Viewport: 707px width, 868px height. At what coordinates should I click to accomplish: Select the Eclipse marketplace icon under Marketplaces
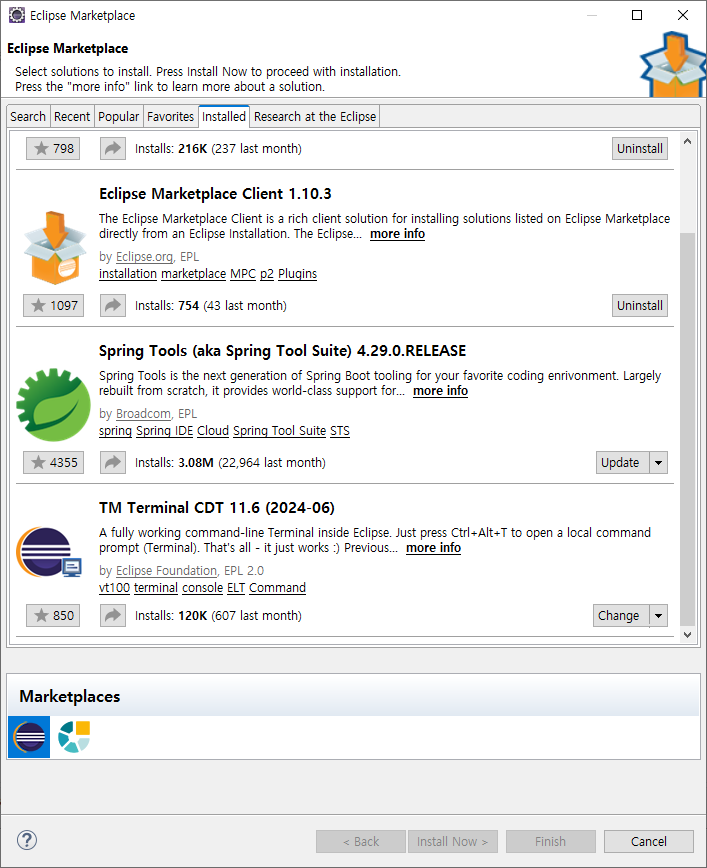click(x=29, y=737)
